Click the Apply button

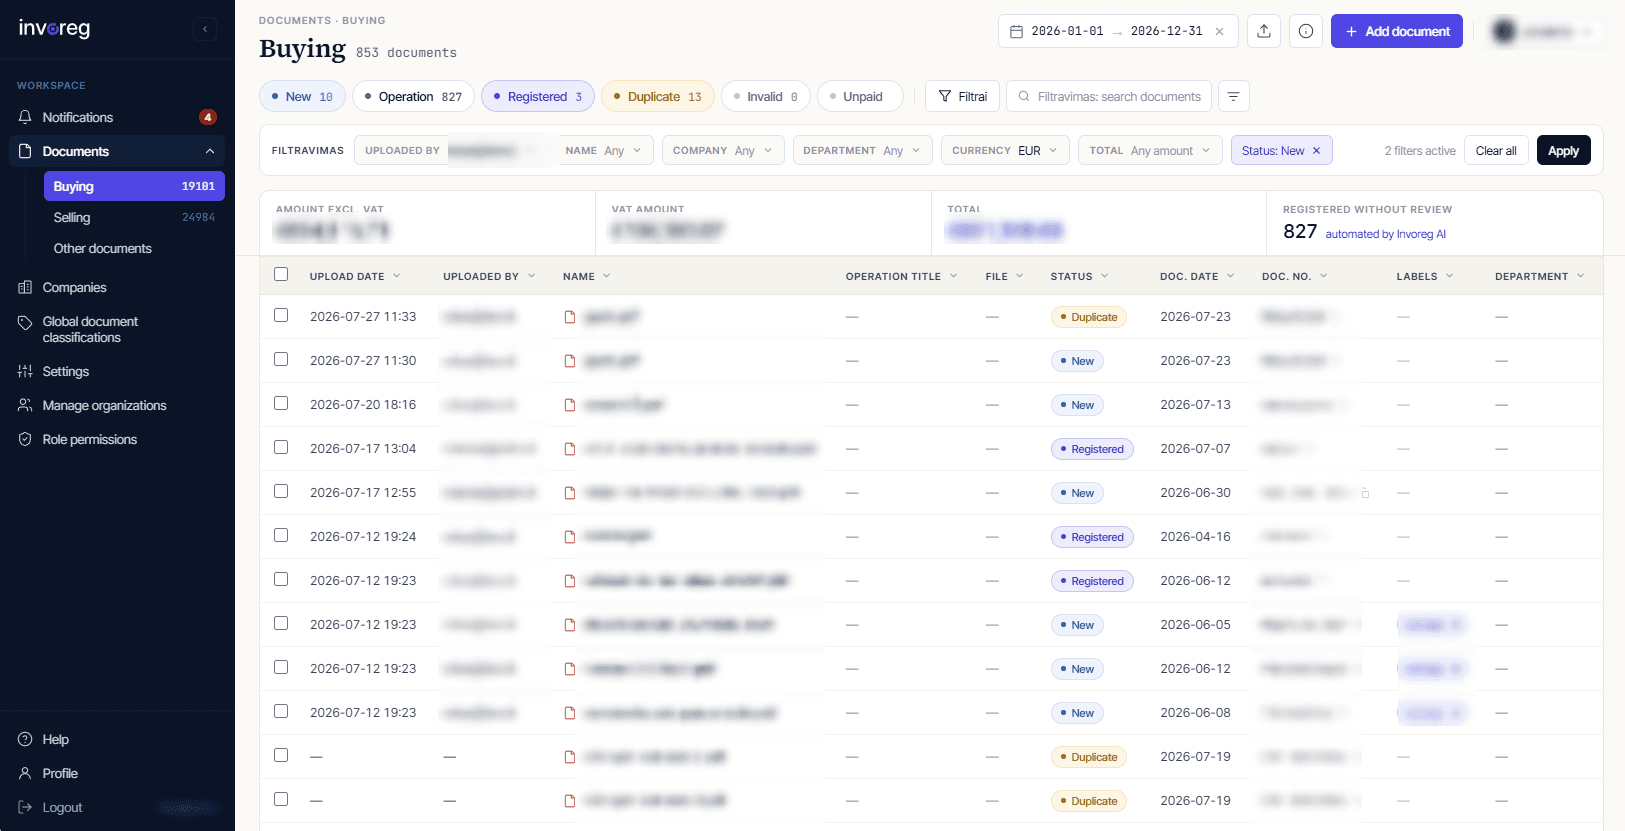click(1563, 150)
